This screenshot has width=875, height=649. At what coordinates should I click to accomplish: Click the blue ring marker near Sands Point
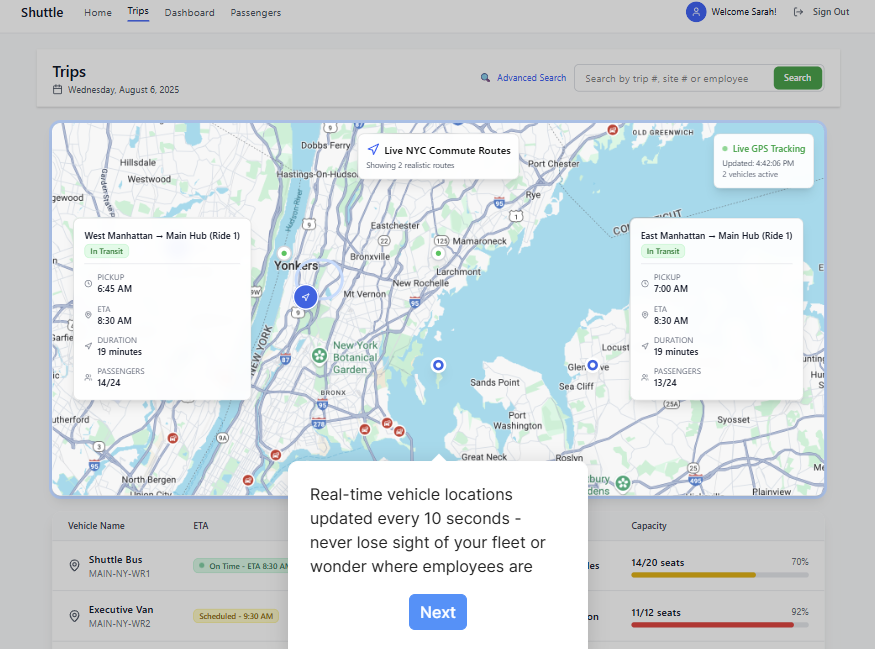point(438,365)
